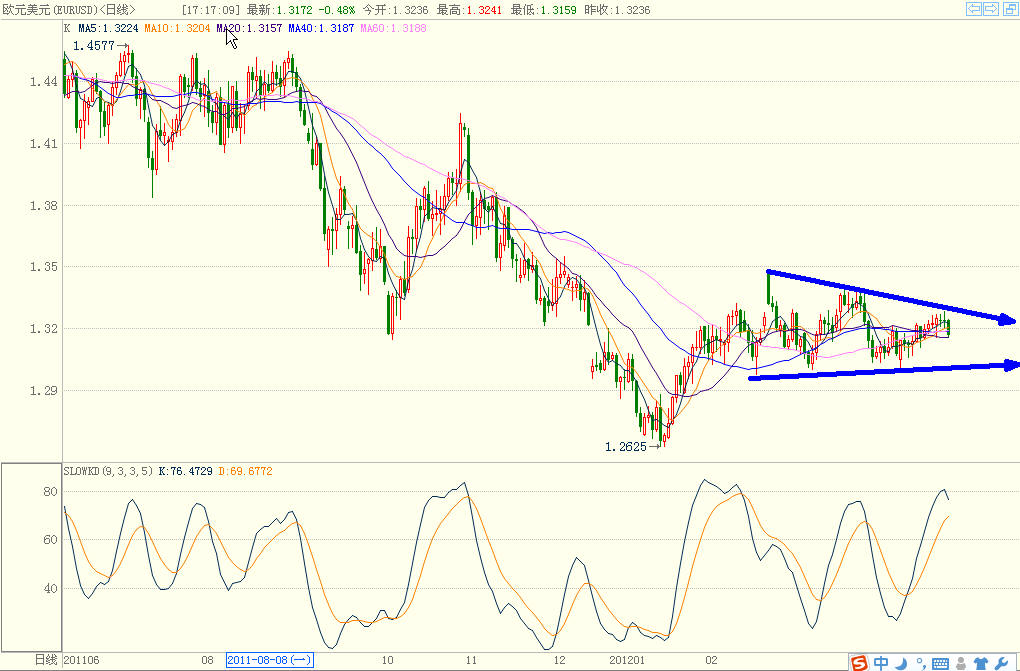Click the 最低:1.3159 low price text
The image size is (1020, 671).
click(543, 10)
